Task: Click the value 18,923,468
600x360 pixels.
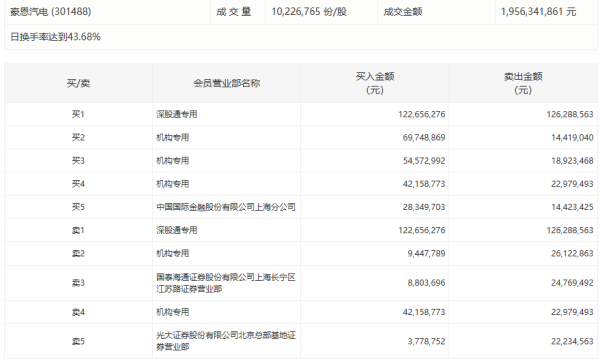Action: click(x=572, y=161)
